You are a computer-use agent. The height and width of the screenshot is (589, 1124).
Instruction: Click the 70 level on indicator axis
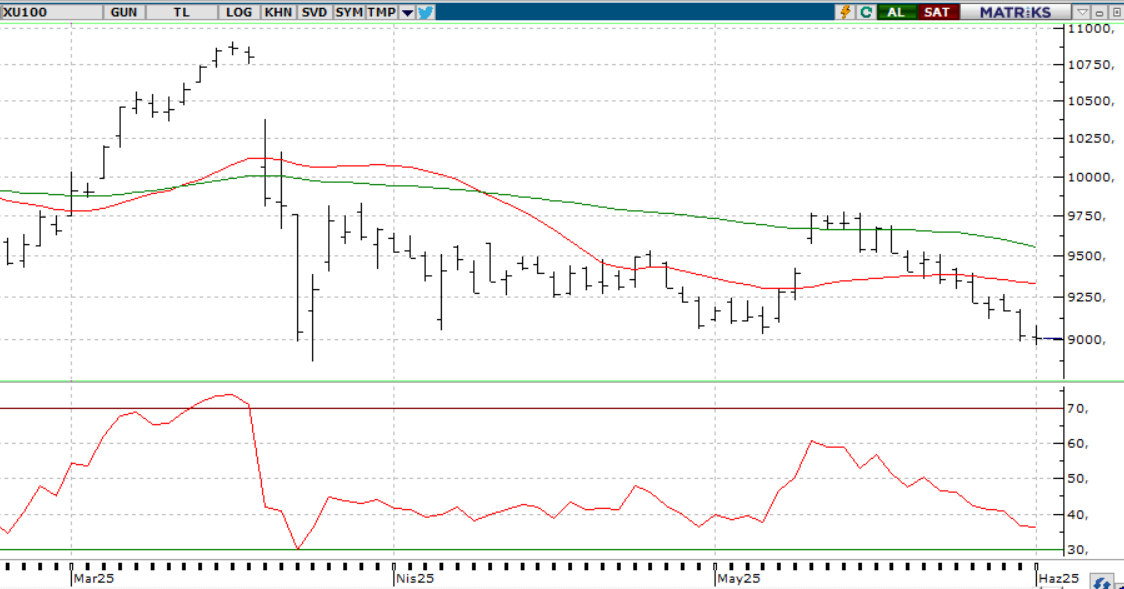(x=1078, y=408)
